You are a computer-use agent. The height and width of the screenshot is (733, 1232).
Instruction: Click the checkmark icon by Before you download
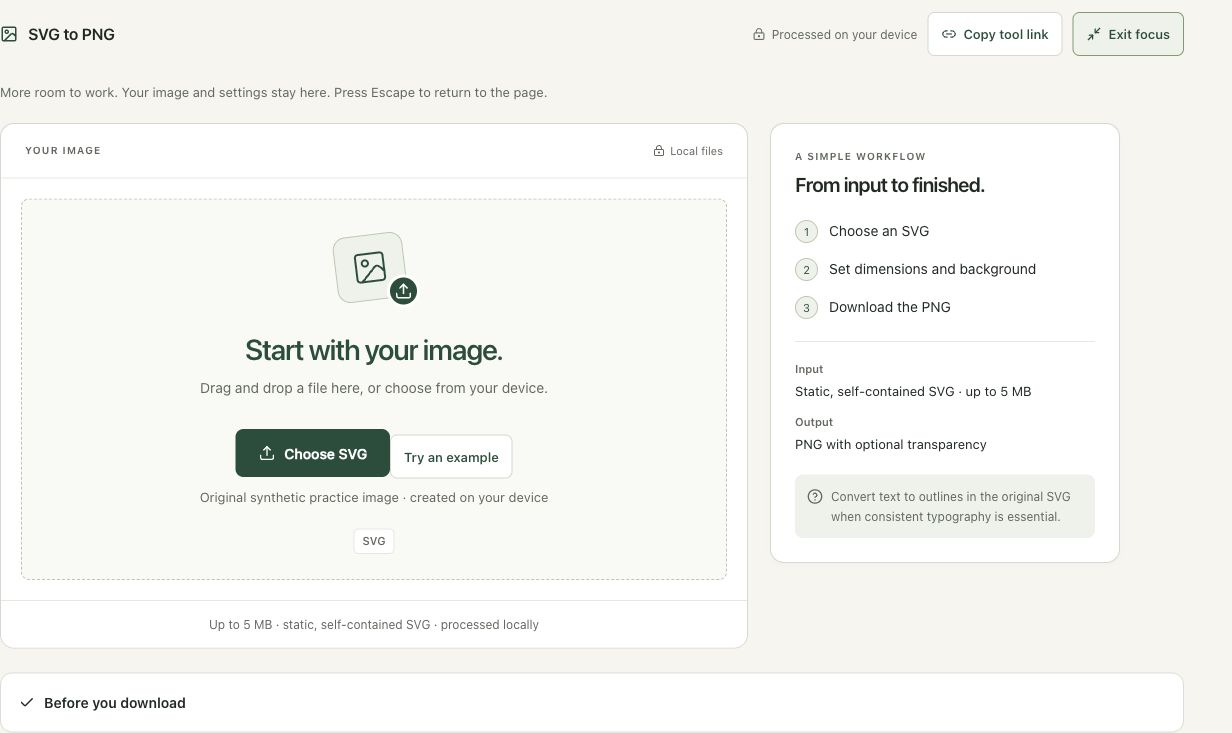tap(27, 702)
